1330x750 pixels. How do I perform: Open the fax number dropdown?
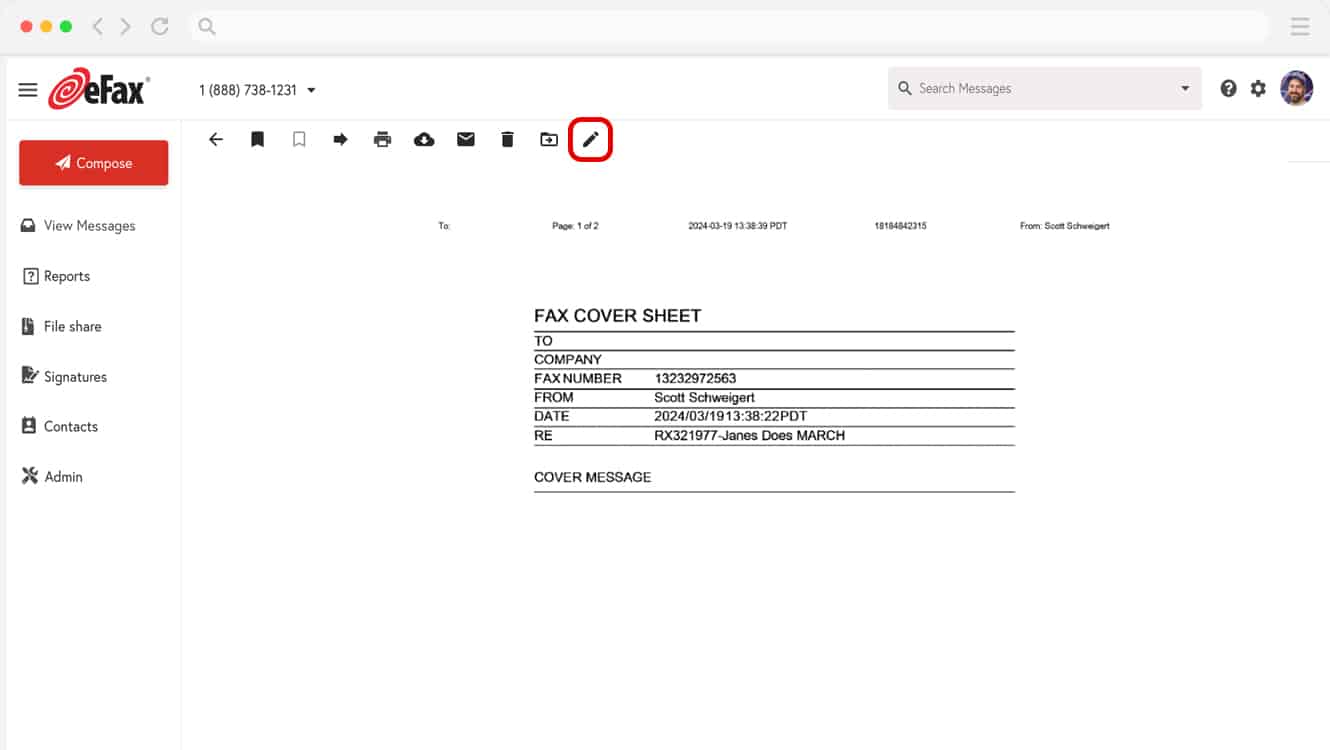click(310, 88)
